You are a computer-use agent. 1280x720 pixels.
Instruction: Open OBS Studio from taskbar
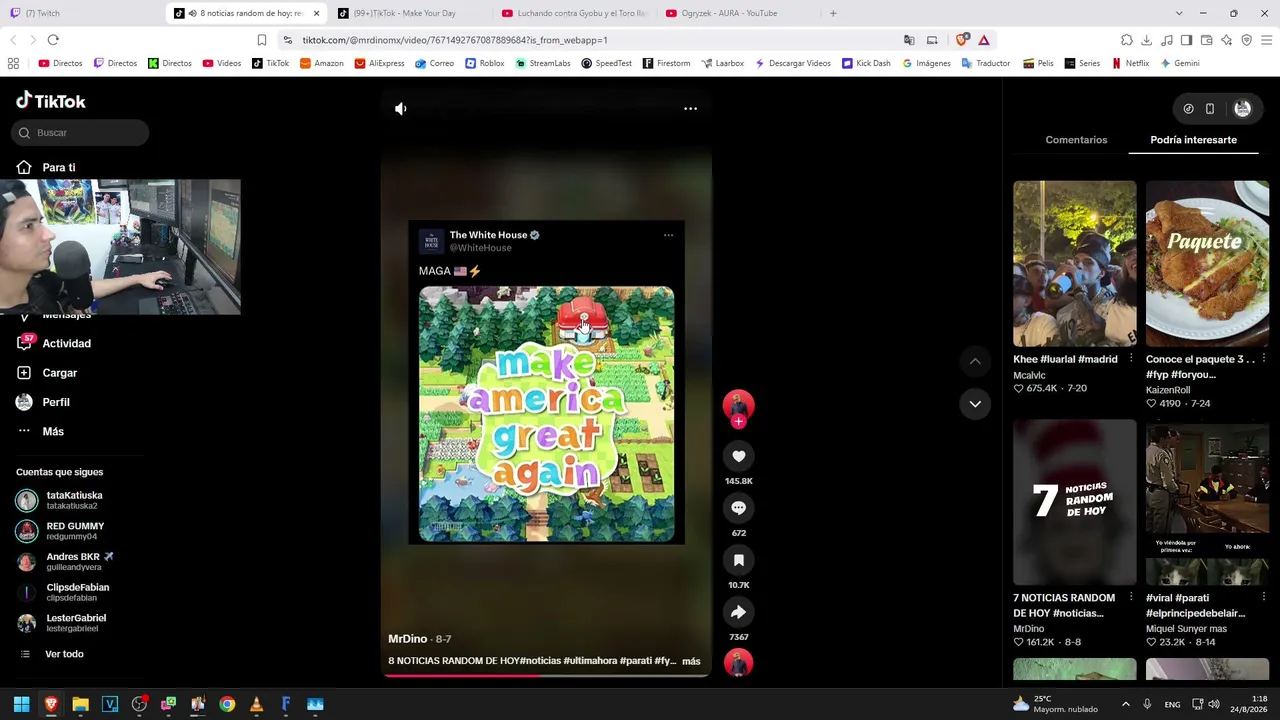[x=139, y=704]
